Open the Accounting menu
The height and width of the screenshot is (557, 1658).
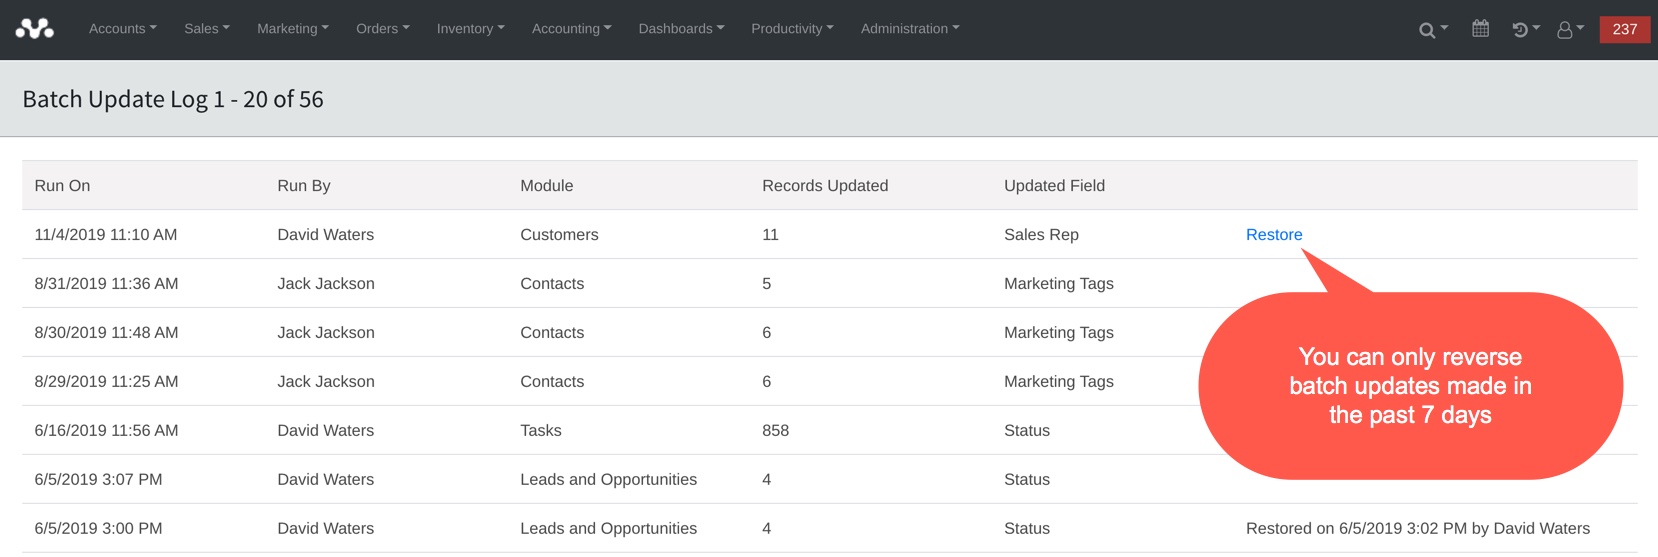tap(572, 29)
